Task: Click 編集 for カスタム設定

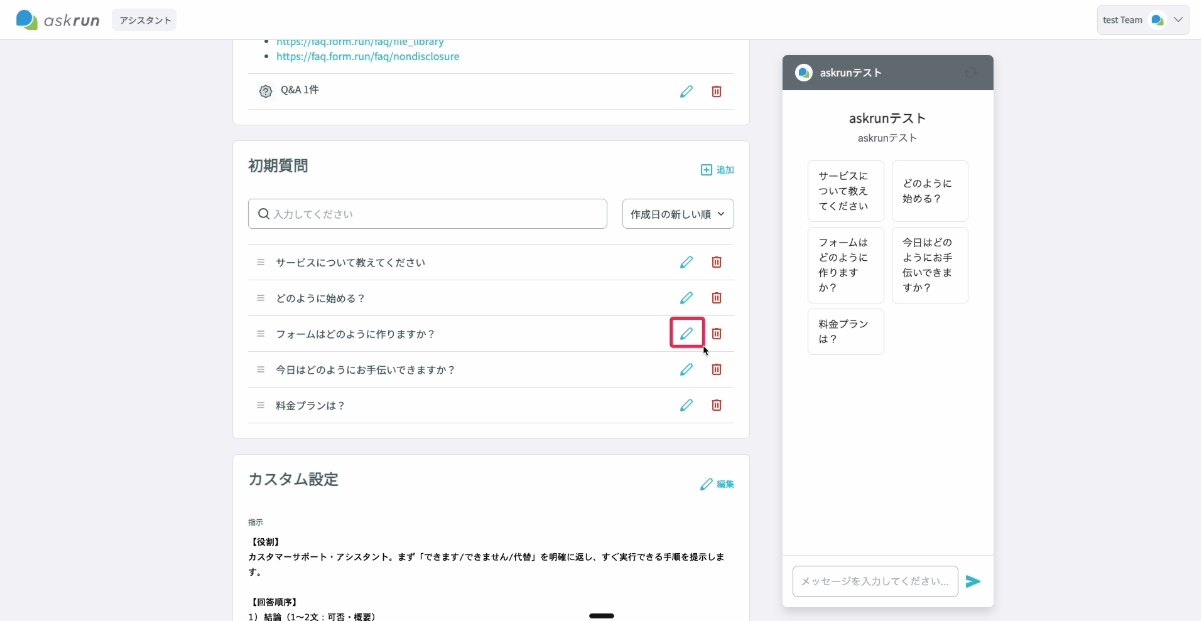Action: point(717,484)
